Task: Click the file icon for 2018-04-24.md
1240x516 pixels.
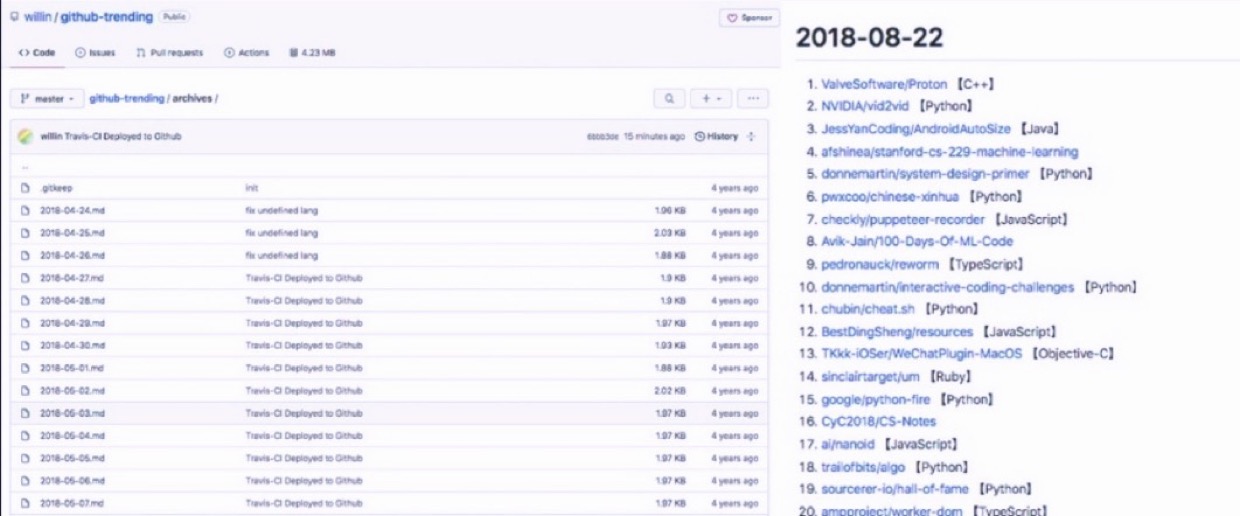Action: [x=25, y=210]
